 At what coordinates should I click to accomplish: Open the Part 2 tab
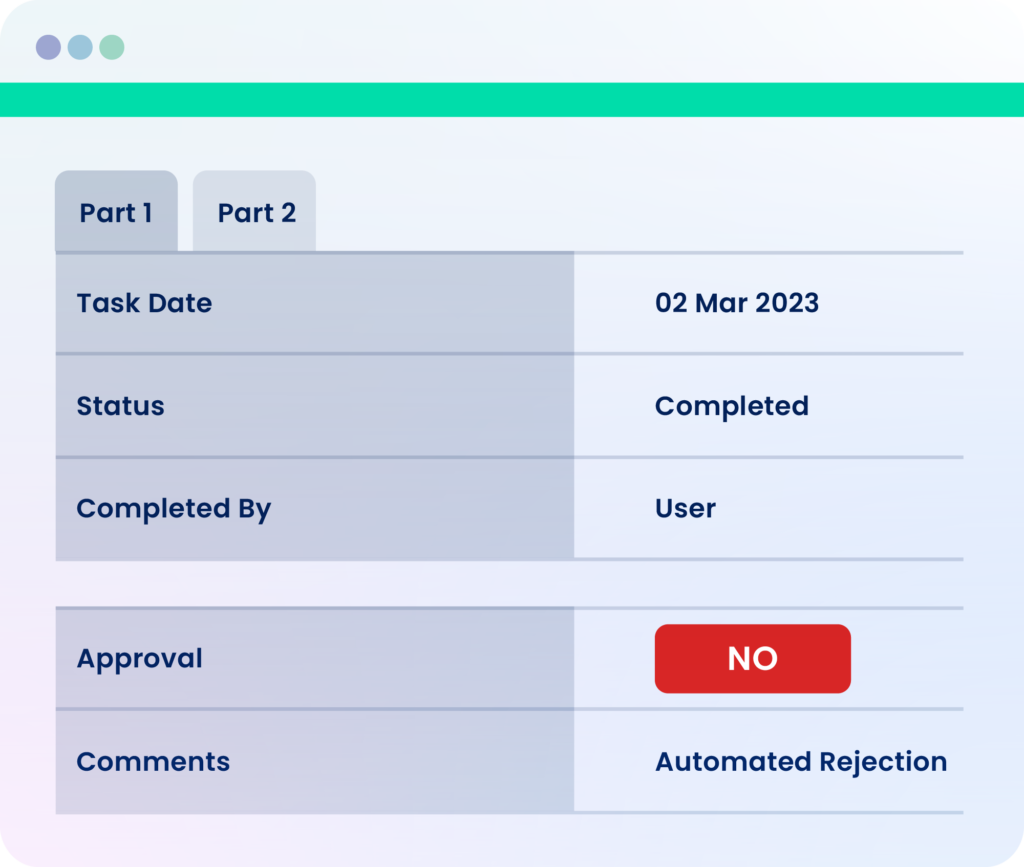[255, 212]
